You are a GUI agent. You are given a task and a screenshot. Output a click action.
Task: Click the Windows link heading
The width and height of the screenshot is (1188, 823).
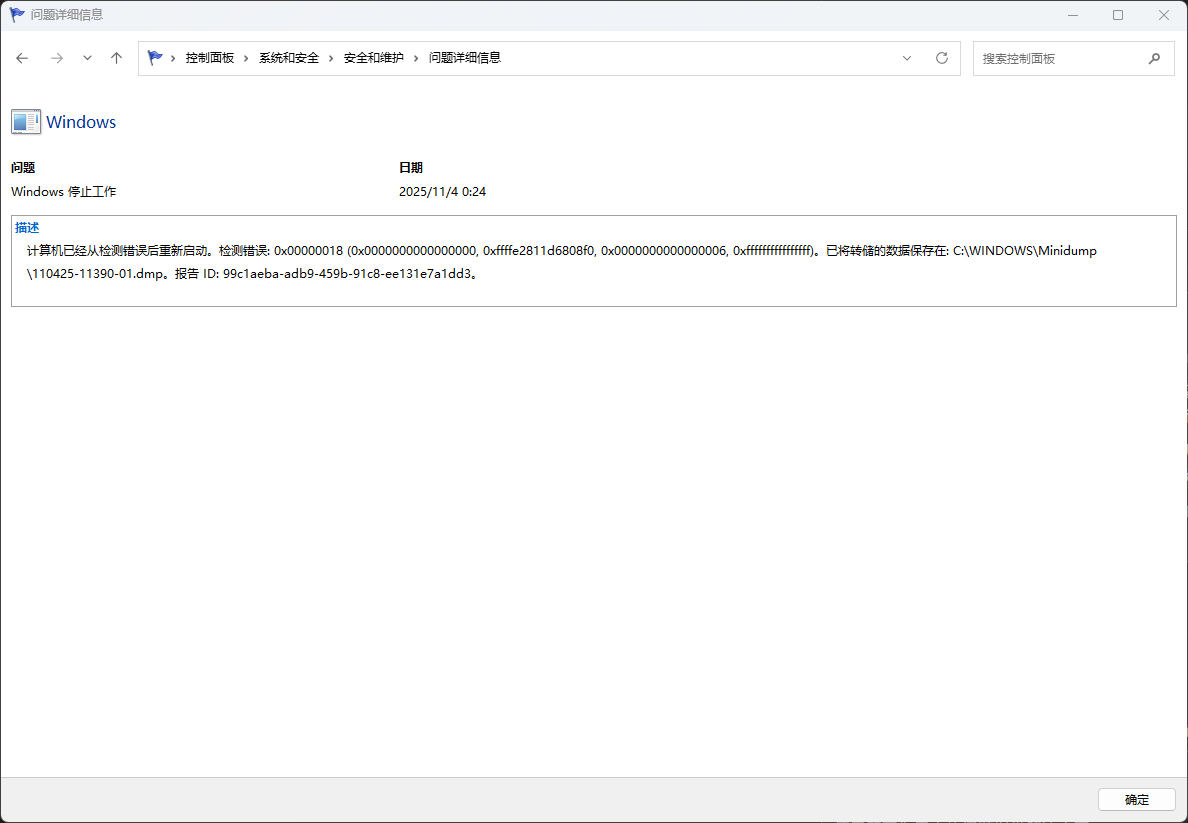(x=80, y=121)
